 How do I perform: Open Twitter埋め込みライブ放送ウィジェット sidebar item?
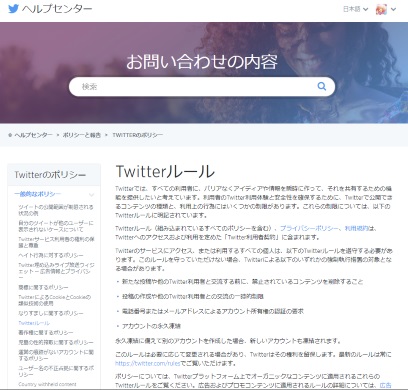click(56, 271)
